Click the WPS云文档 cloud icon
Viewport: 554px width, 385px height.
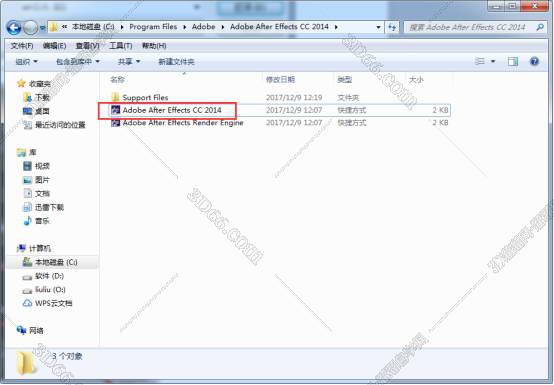[27, 303]
